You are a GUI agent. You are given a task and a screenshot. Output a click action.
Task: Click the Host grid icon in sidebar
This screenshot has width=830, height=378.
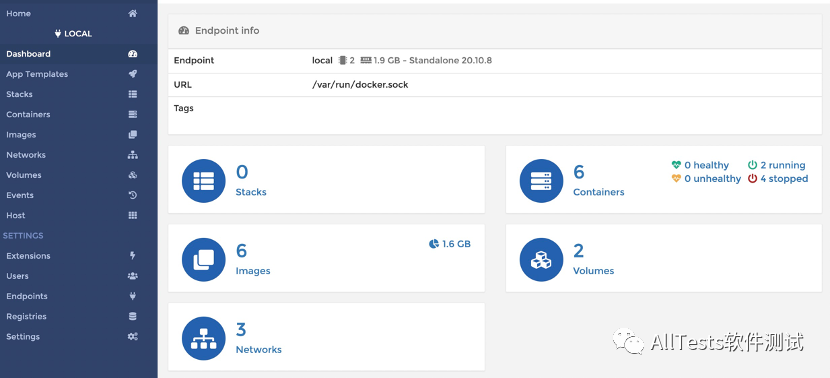(133, 215)
